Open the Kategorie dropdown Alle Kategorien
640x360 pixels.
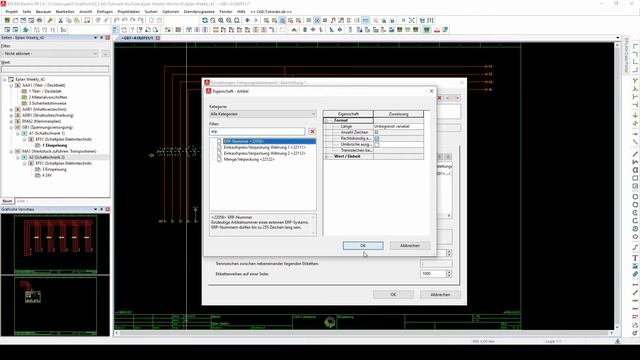(263, 114)
